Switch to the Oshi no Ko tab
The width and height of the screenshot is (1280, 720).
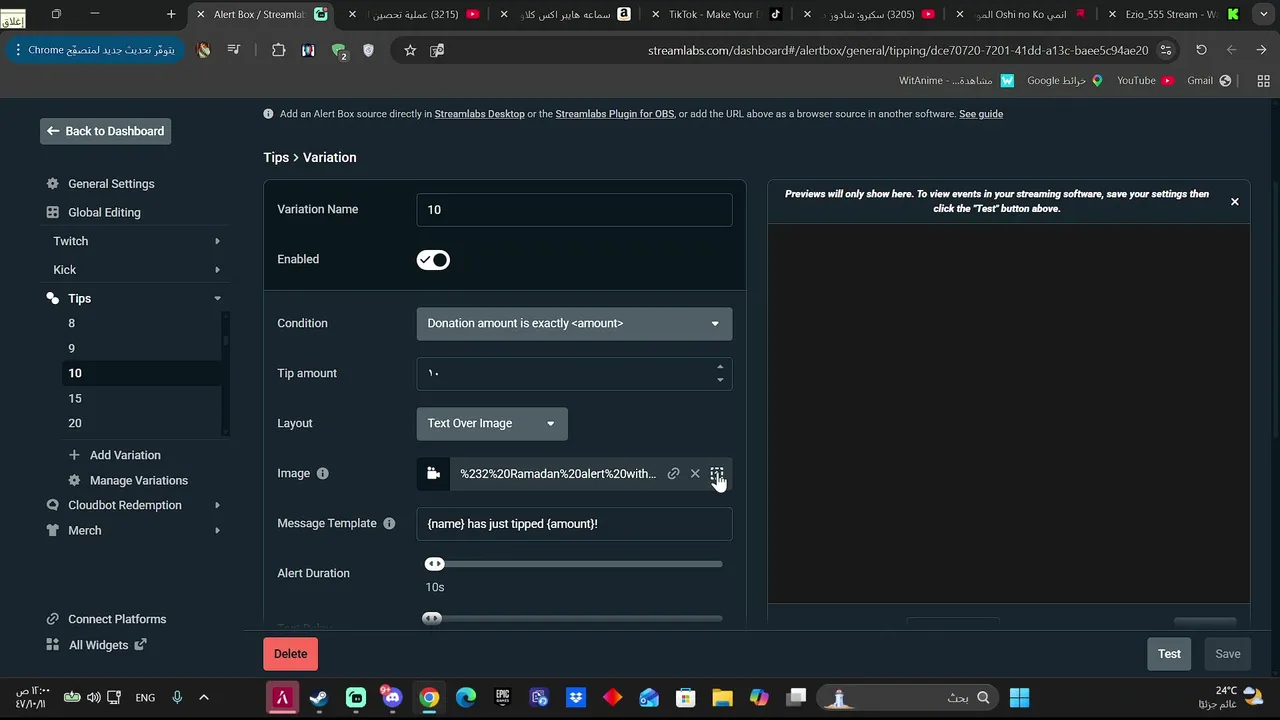pyautogui.click(x=1023, y=14)
